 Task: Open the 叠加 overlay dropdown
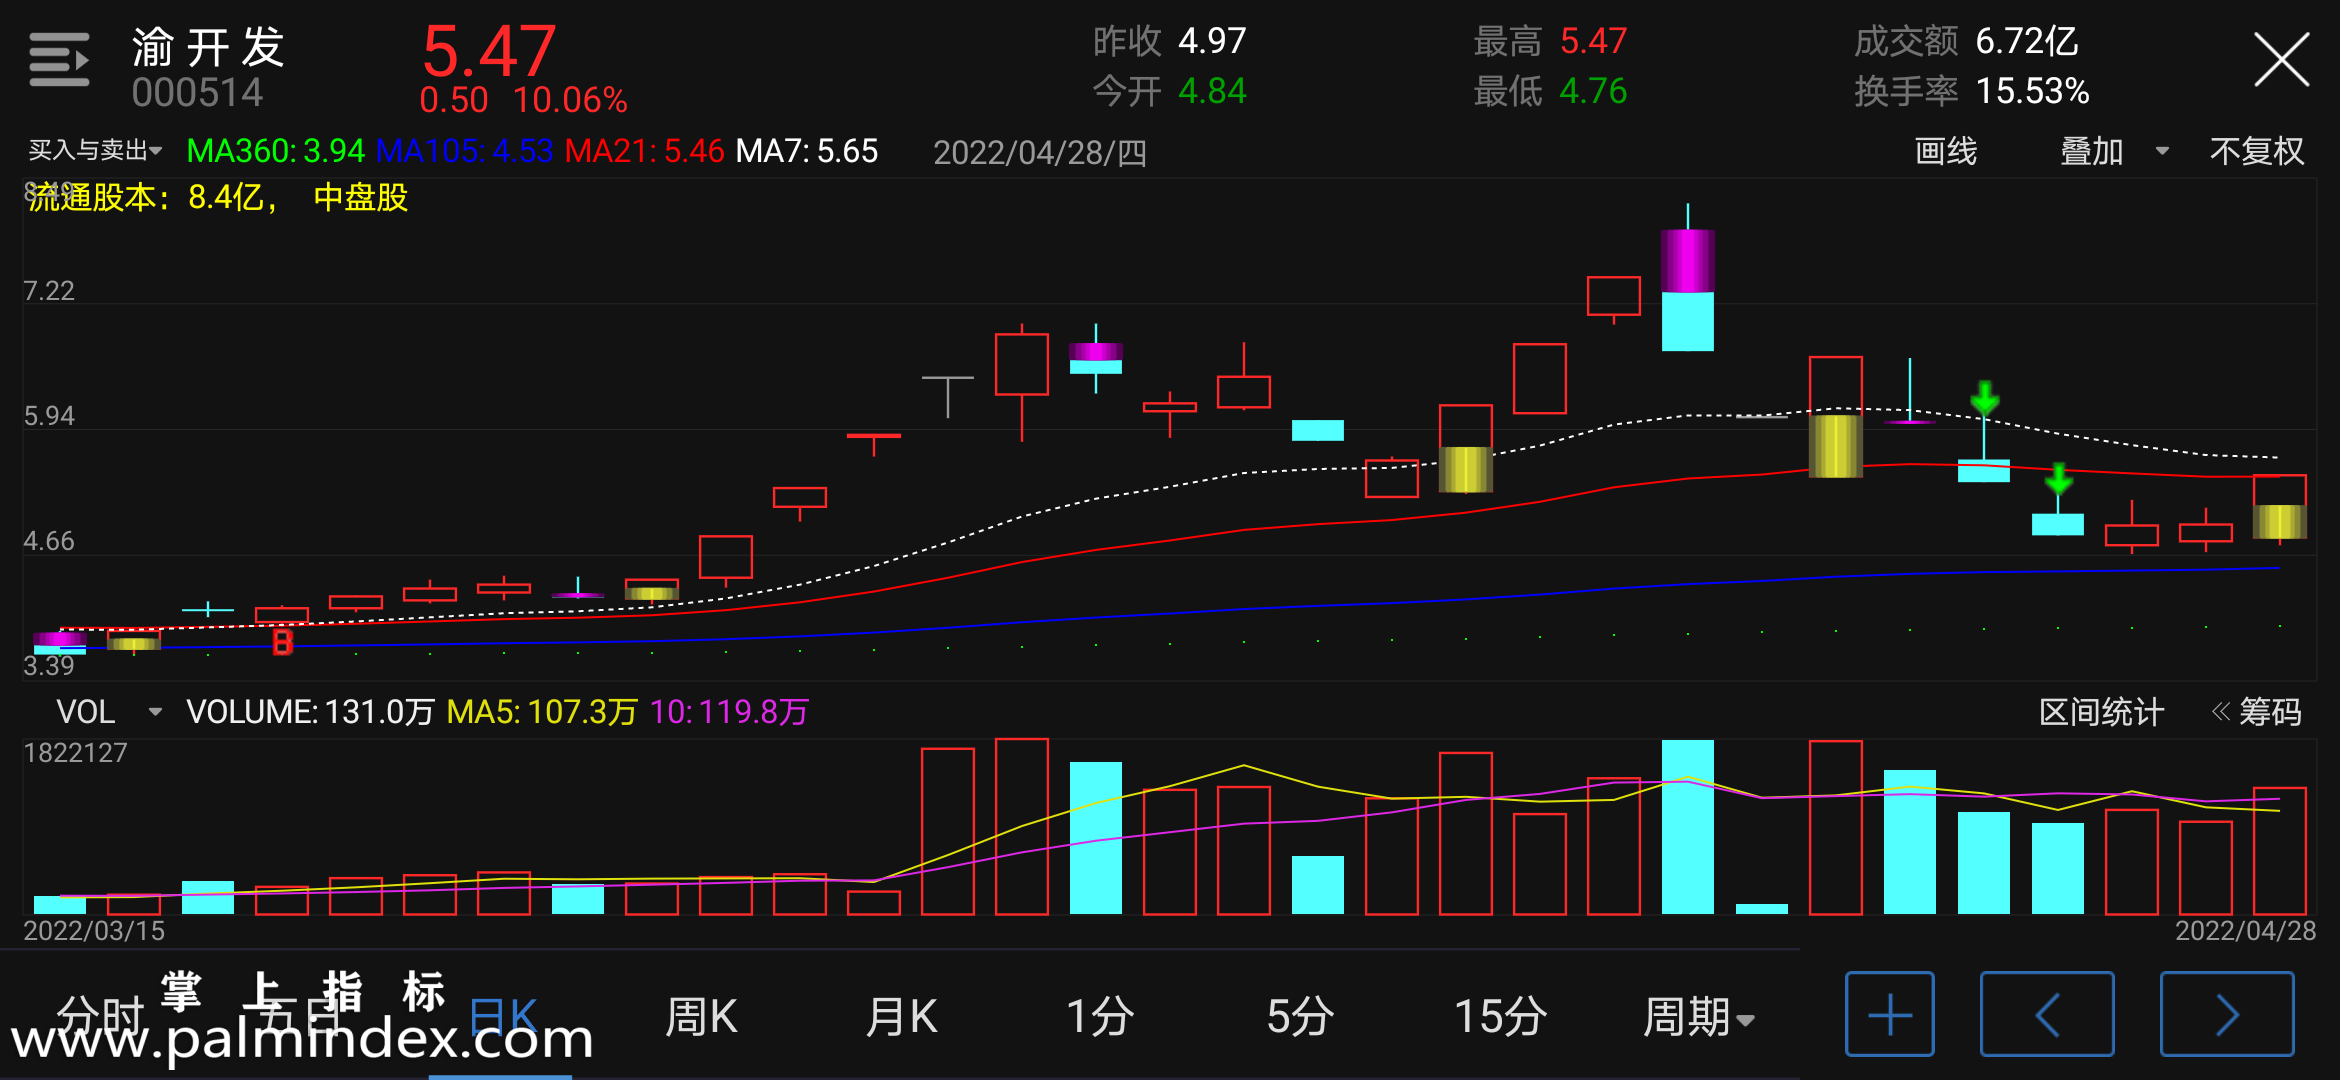tap(2114, 151)
